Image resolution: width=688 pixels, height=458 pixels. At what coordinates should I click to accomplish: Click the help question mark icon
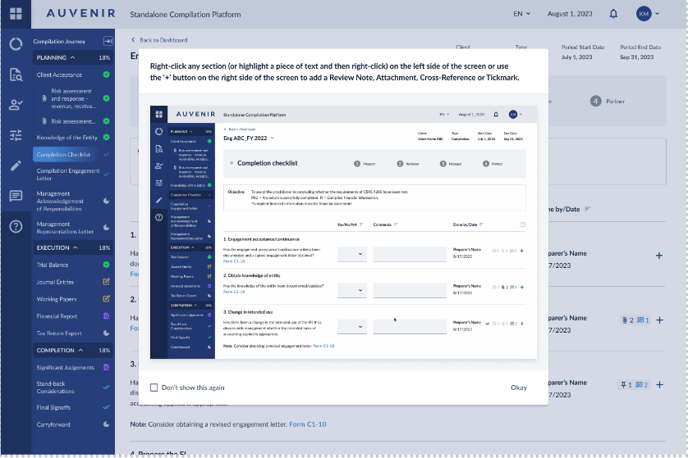click(15, 227)
